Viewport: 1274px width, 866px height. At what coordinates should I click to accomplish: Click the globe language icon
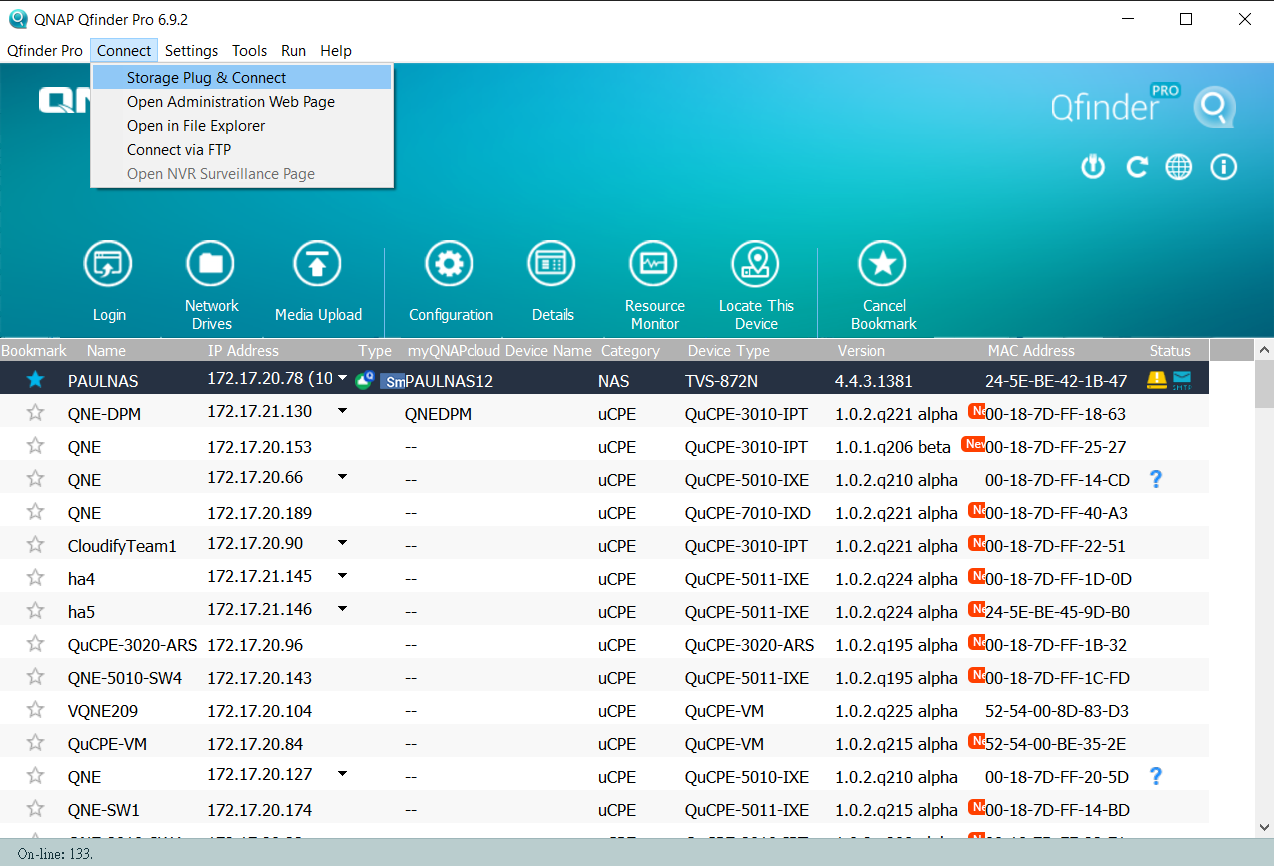click(1179, 167)
